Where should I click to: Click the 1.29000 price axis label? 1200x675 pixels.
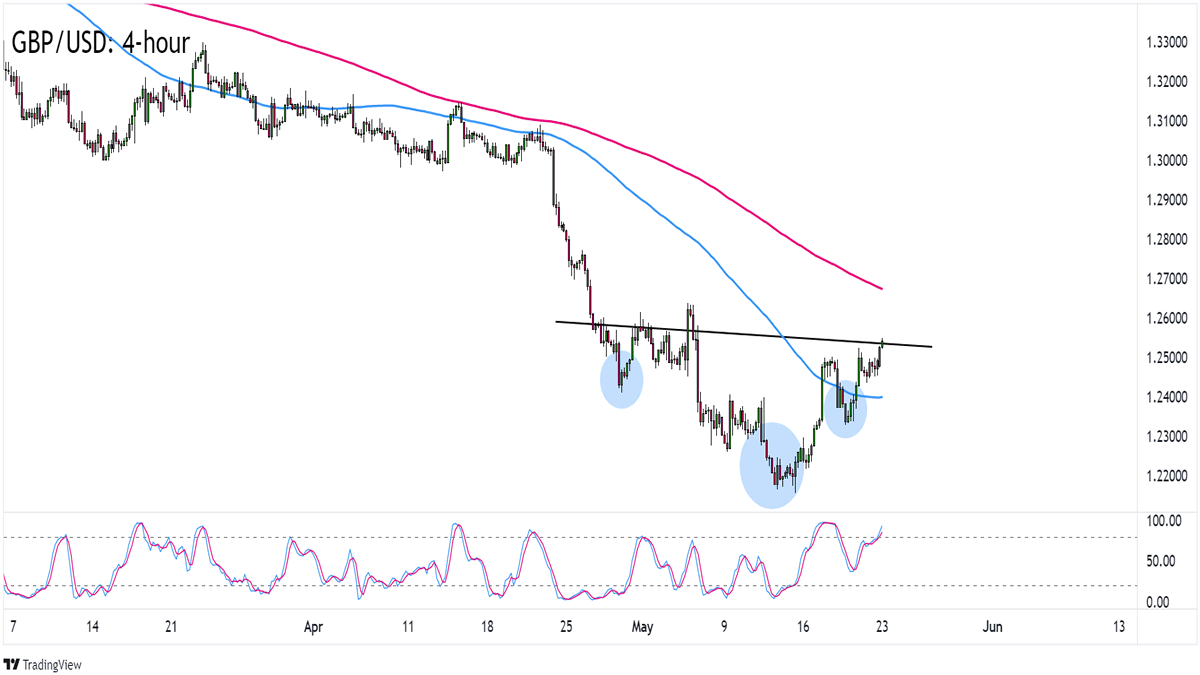1168,201
